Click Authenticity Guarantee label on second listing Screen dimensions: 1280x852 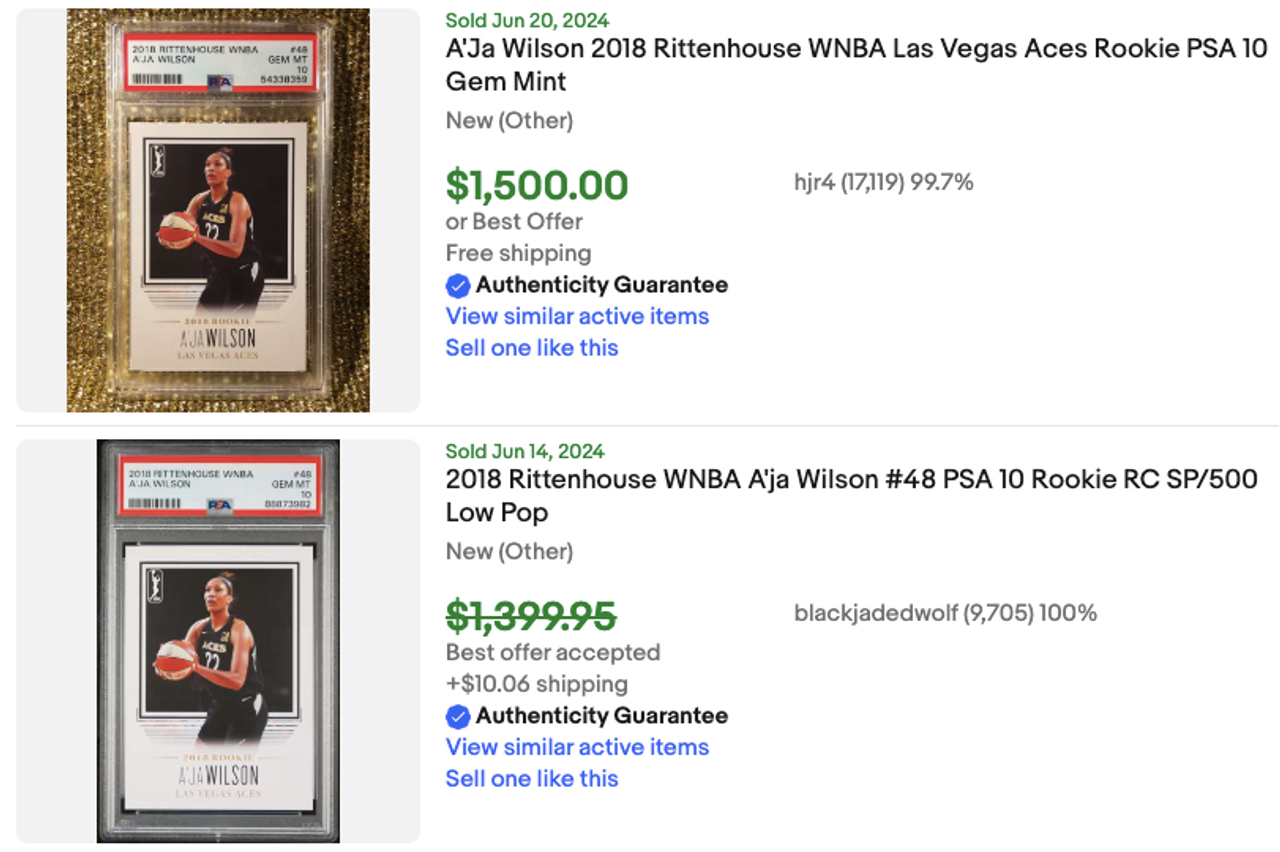602,716
